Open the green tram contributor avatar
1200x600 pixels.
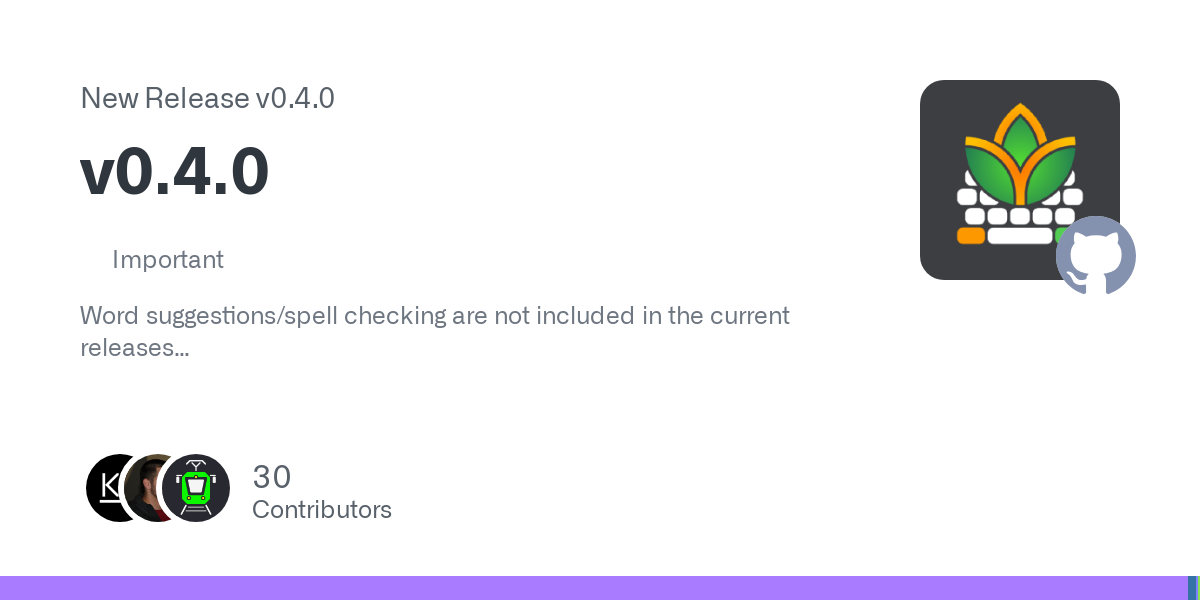(196, 488)
